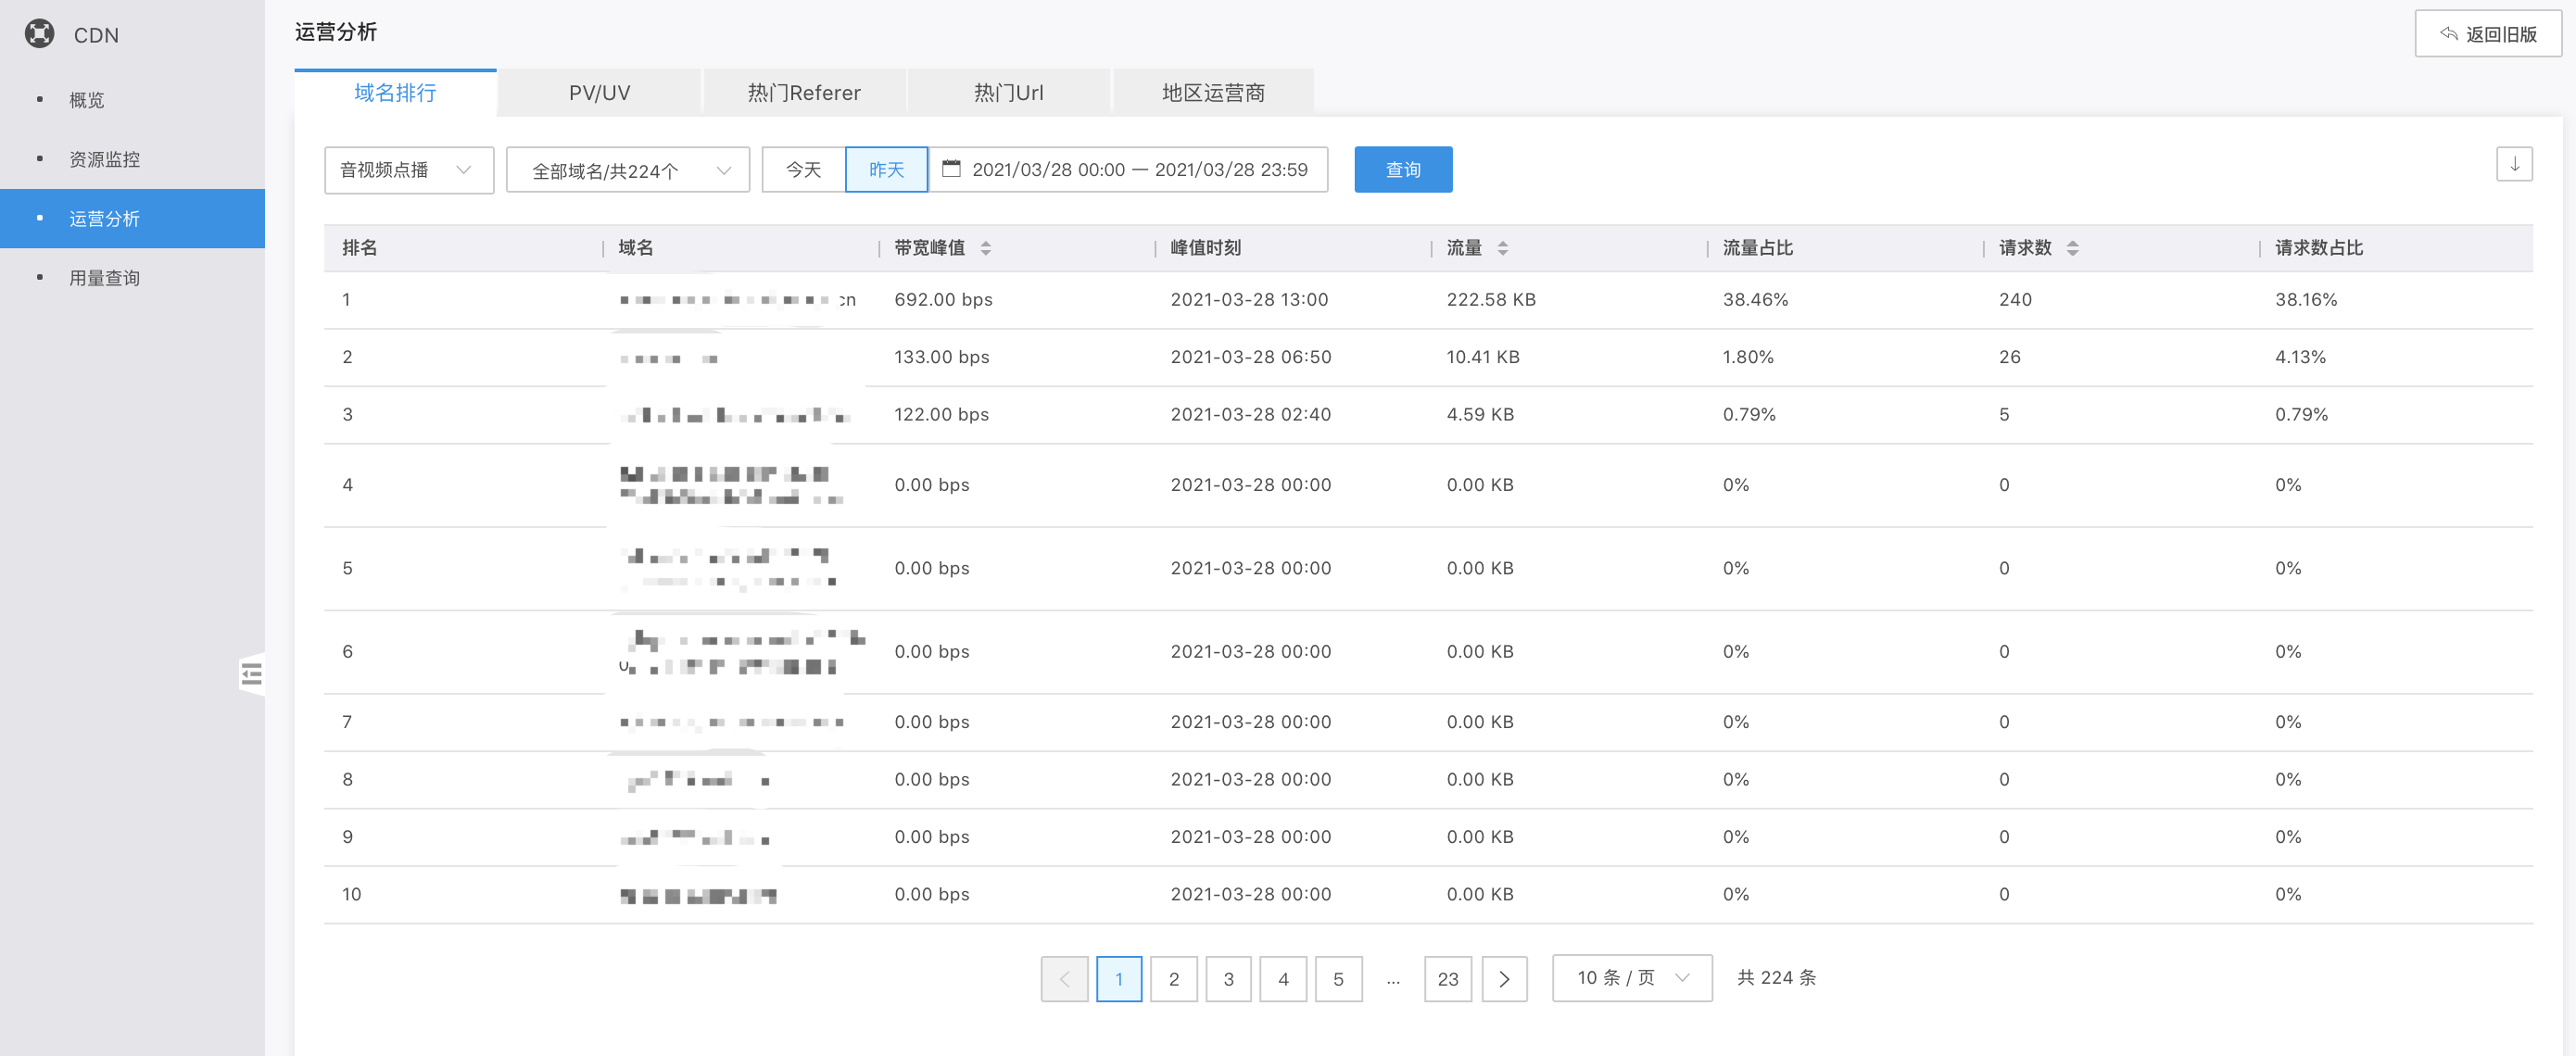Sort by 请求数 column arrows
Screen dimensions: 2576x1056
2072,248
